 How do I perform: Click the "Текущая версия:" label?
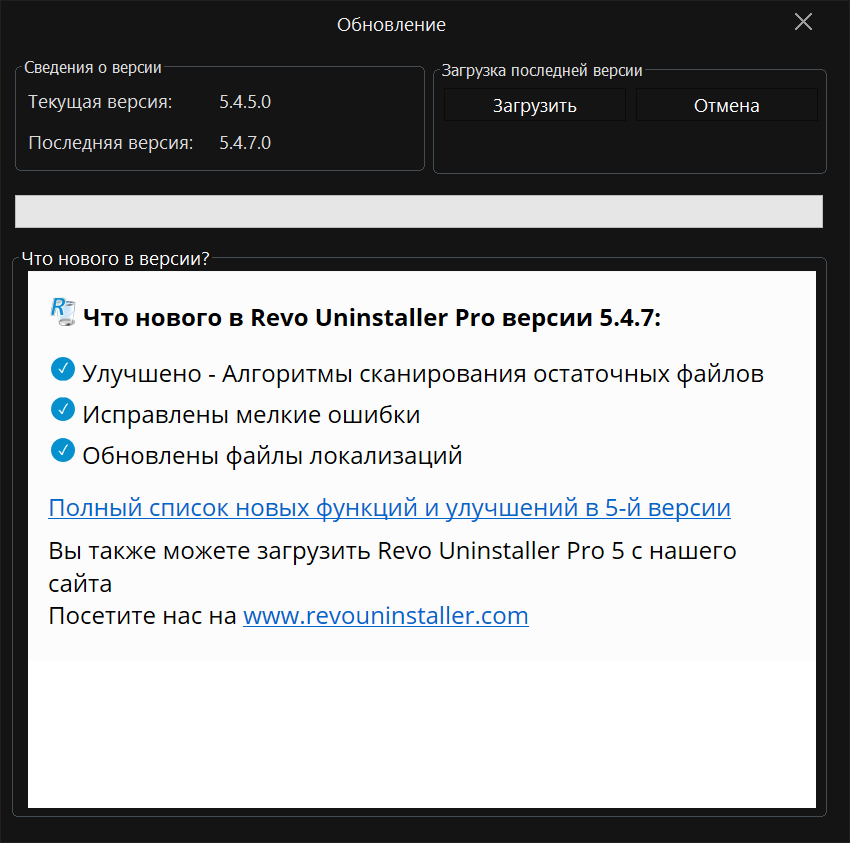(x=100, y=102)
